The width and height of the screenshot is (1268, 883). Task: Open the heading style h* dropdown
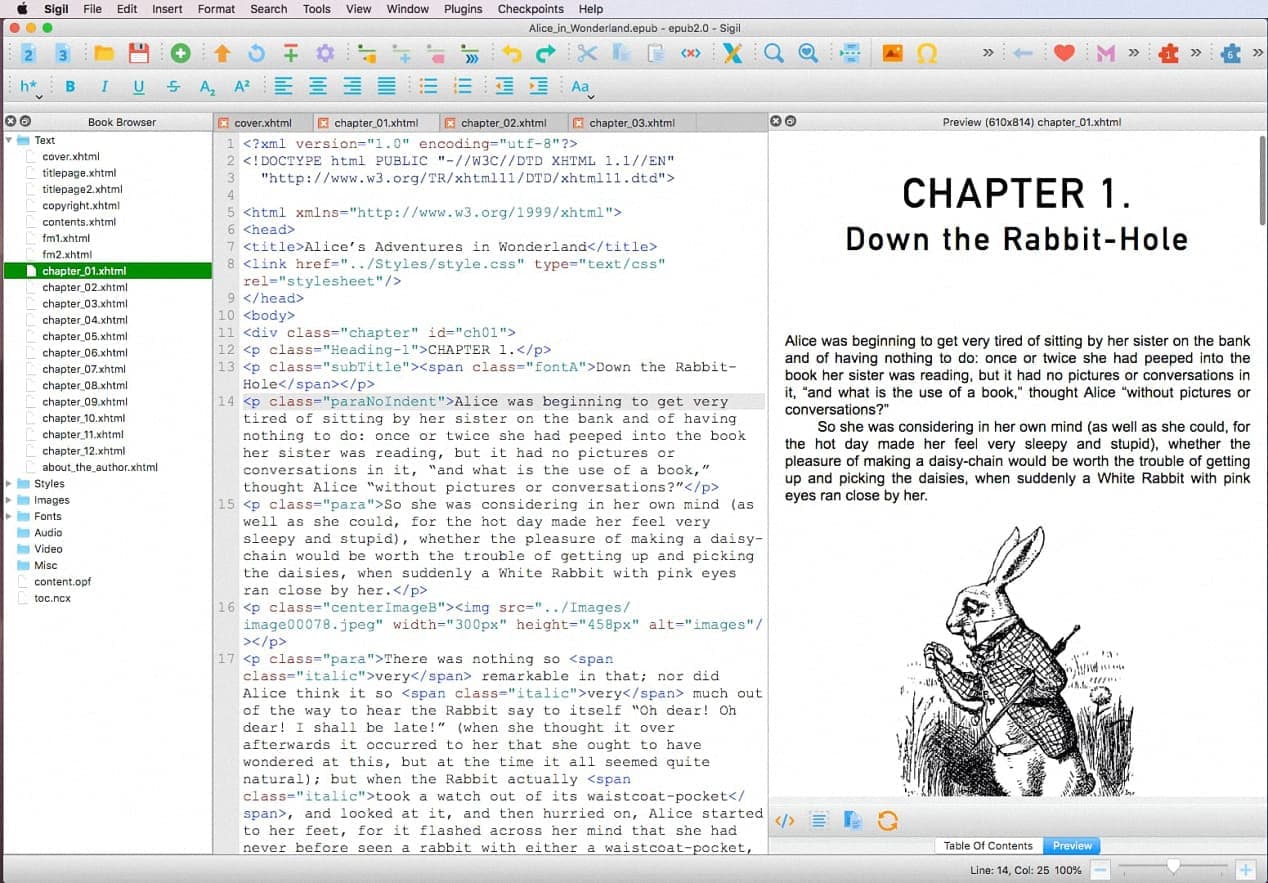29,88
